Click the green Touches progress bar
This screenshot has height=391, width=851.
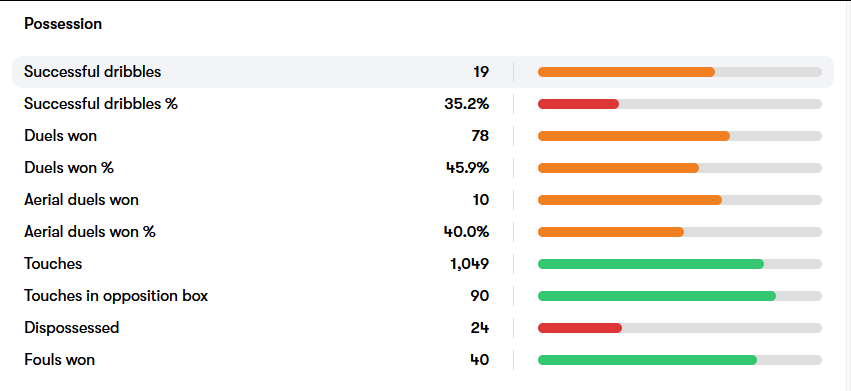pyautogui.click(x=651, y=264)
